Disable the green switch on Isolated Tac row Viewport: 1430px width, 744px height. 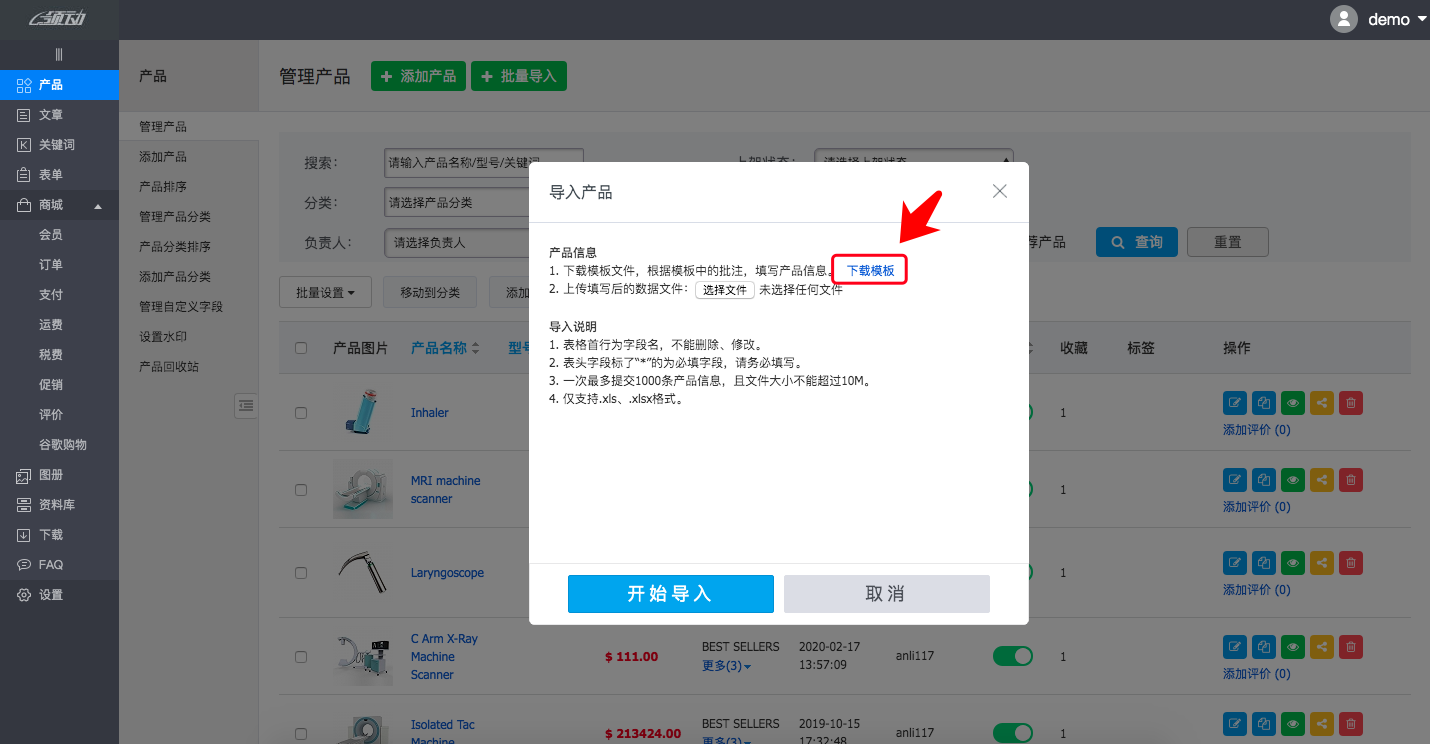(x=1013, y=733)
